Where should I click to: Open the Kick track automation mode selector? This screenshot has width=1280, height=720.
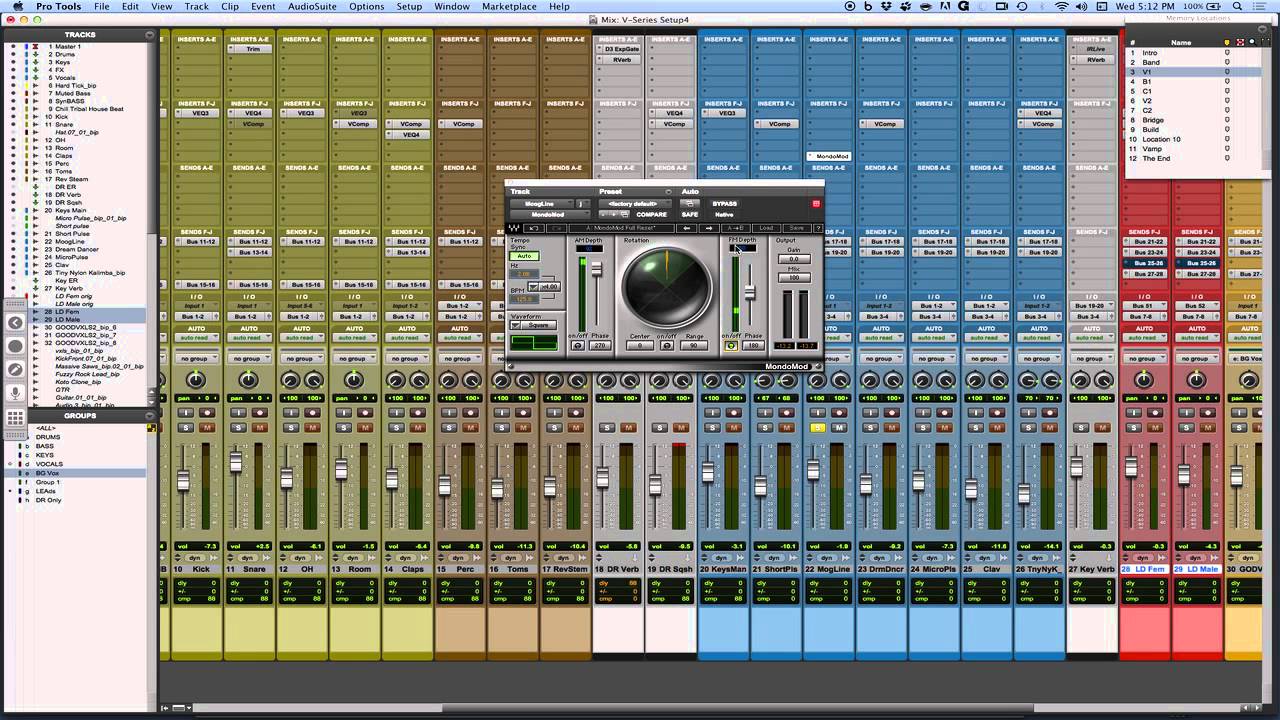pos(196,338)
